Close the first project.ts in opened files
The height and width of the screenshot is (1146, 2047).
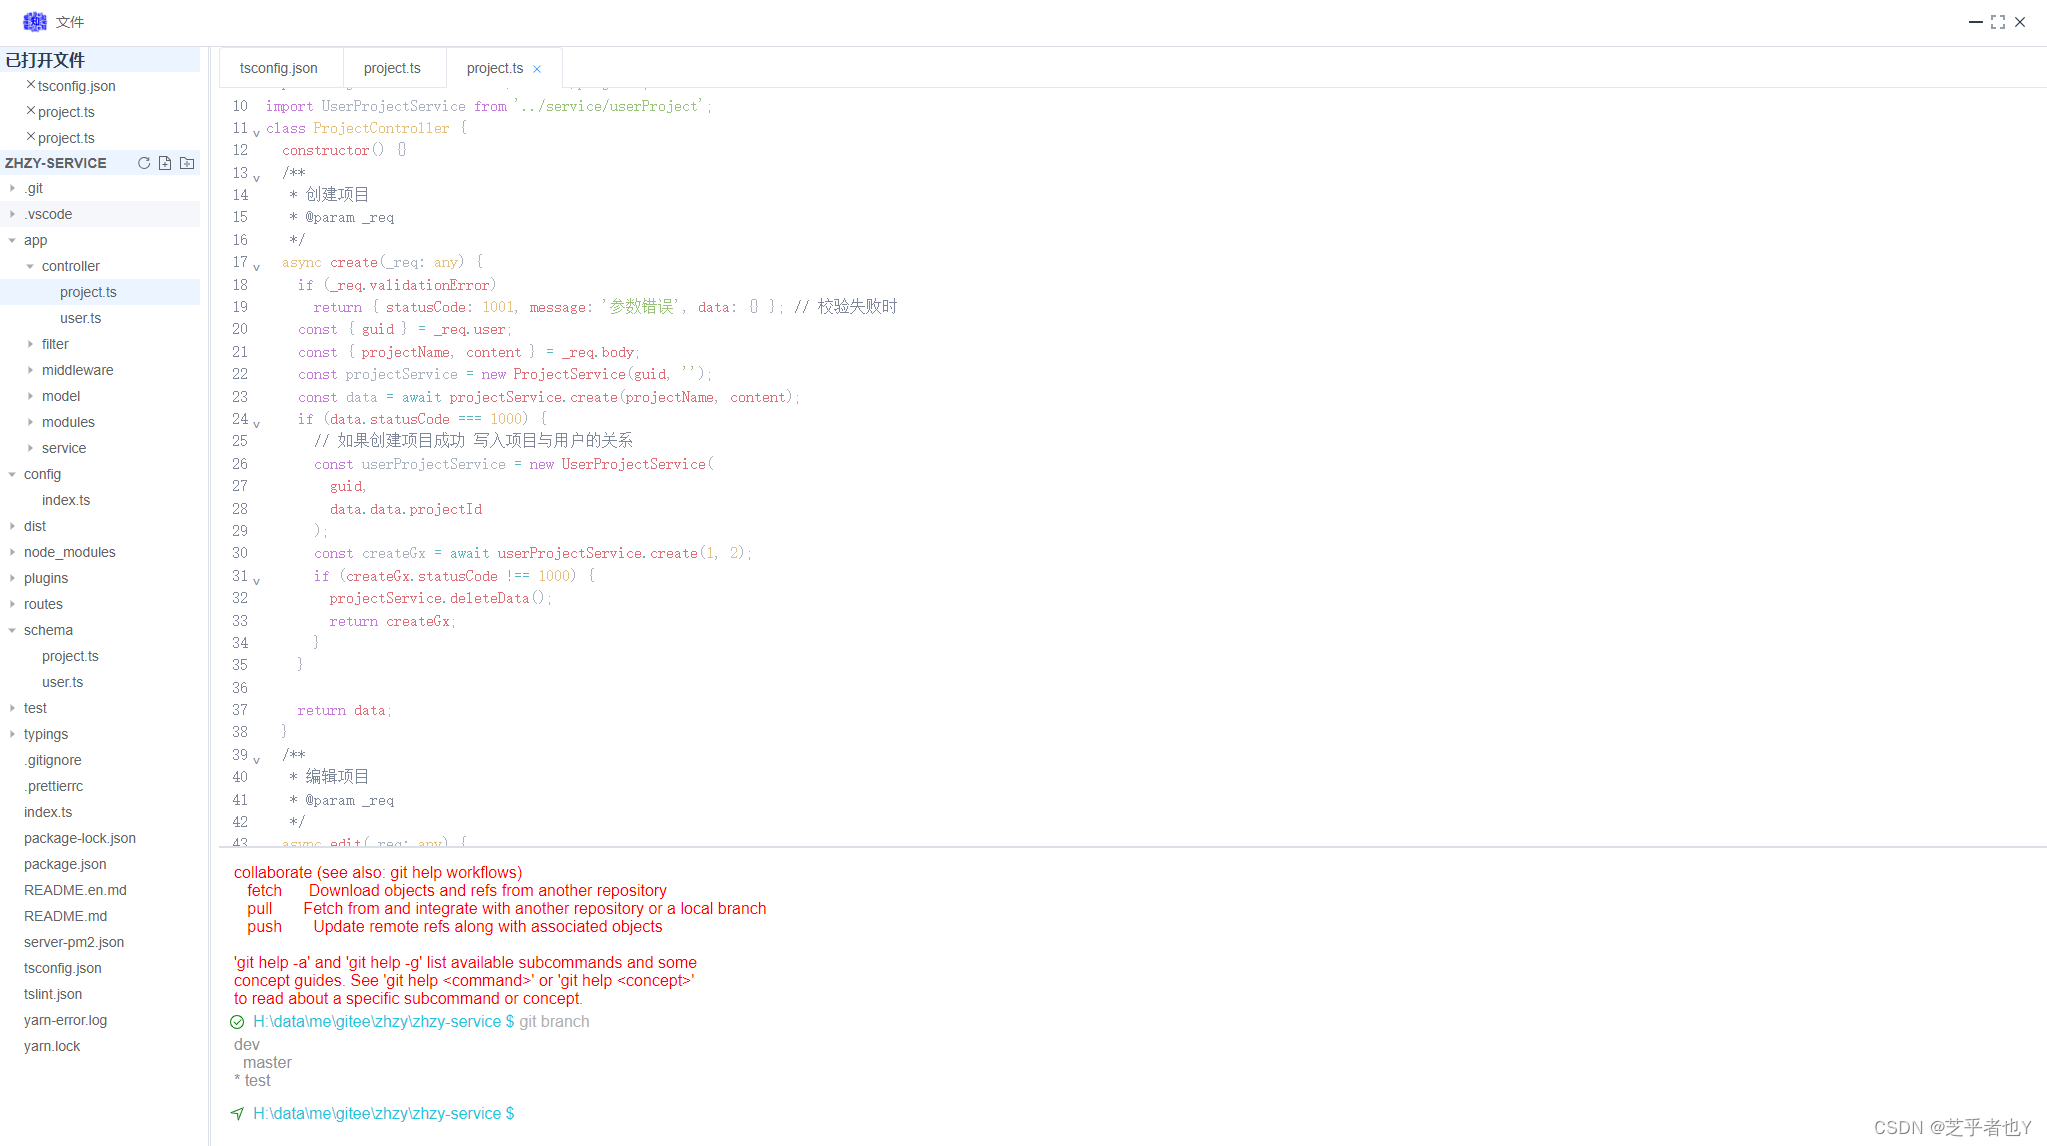click(x=29, y=111)
